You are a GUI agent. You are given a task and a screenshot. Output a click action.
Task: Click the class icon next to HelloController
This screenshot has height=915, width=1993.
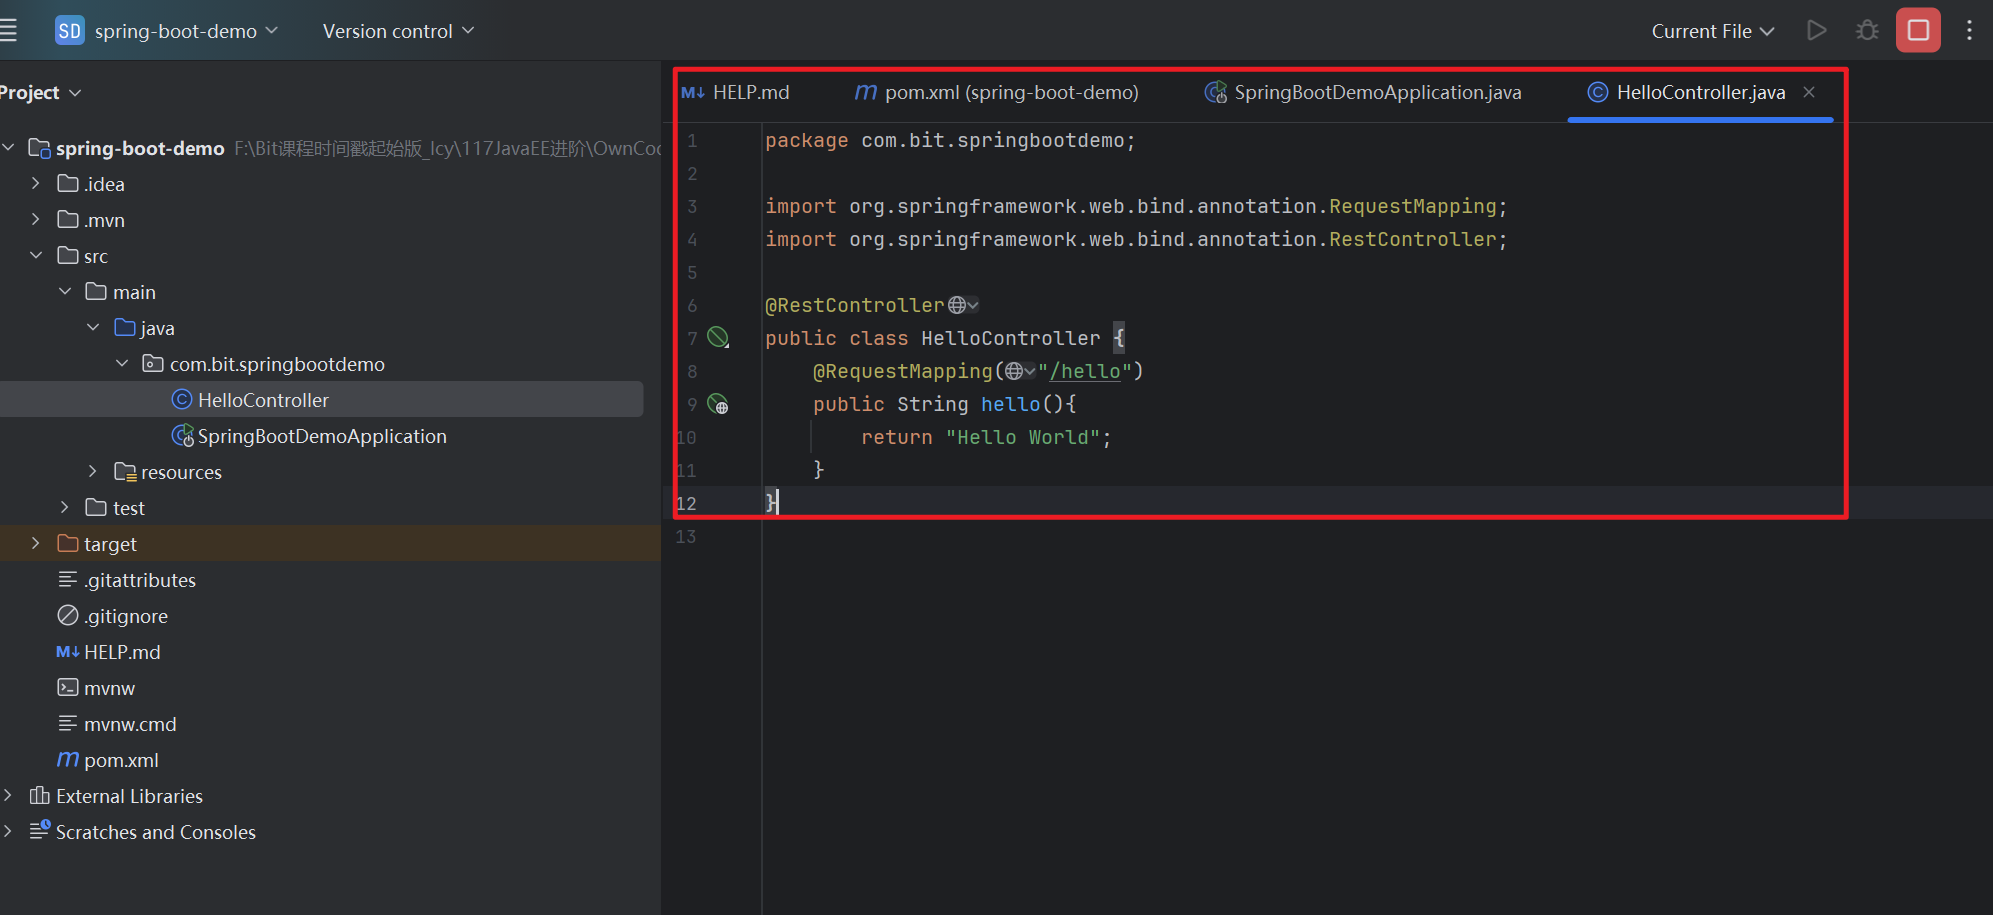coord(182,400)
